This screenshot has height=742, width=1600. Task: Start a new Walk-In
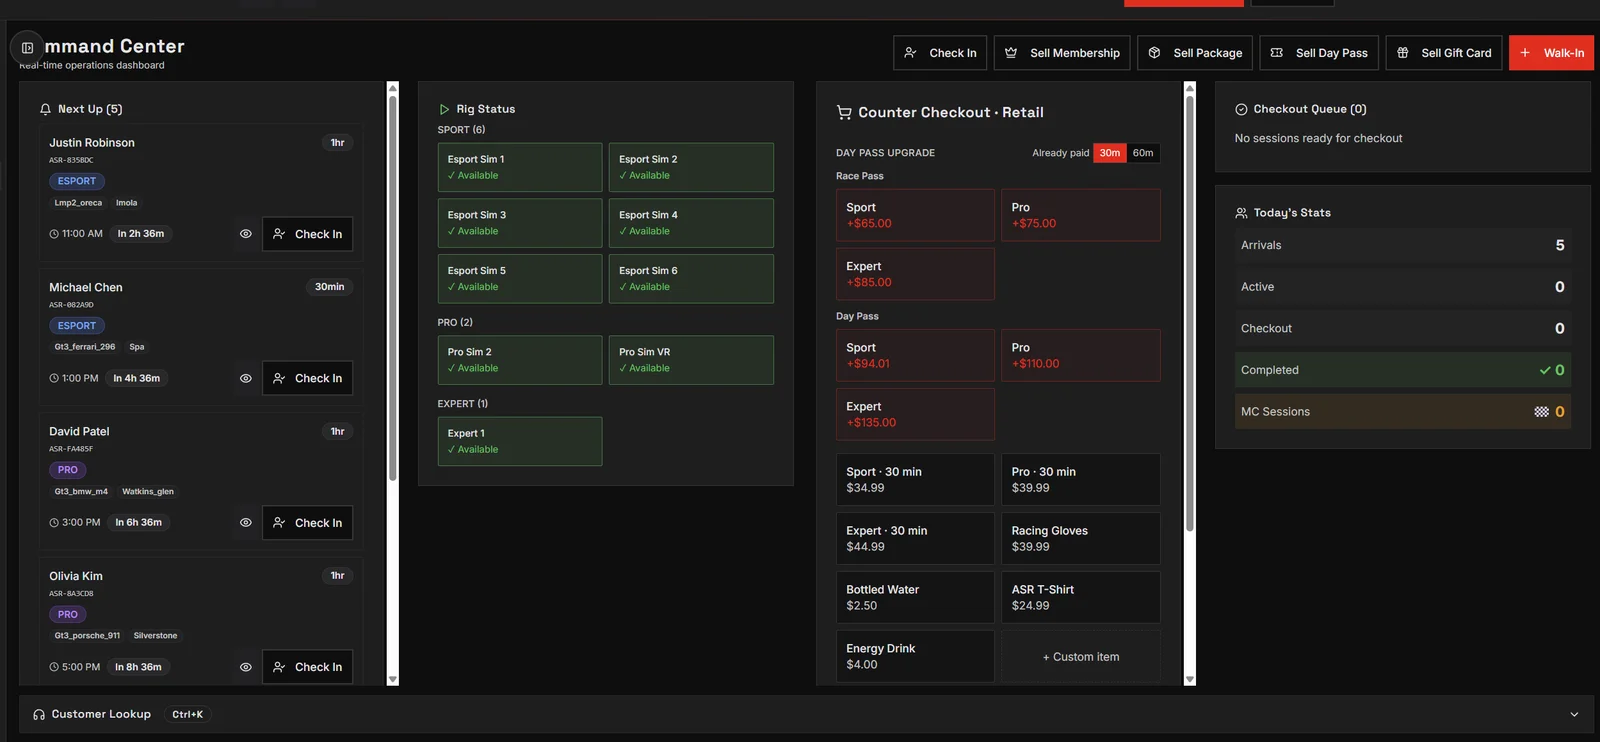(1551, 53)
